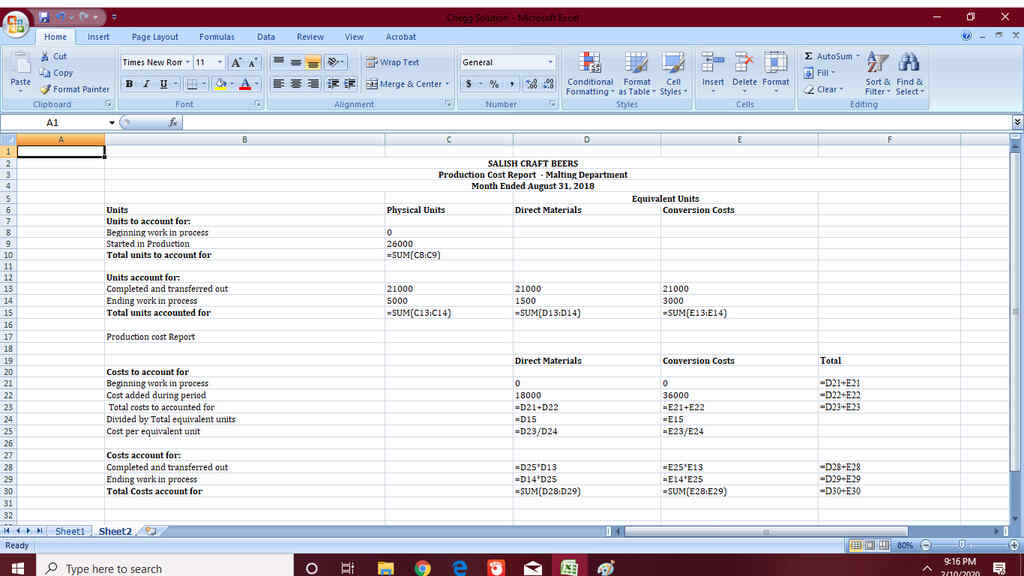Switch to the Sheet1 tab

click(x=69, y=531)
